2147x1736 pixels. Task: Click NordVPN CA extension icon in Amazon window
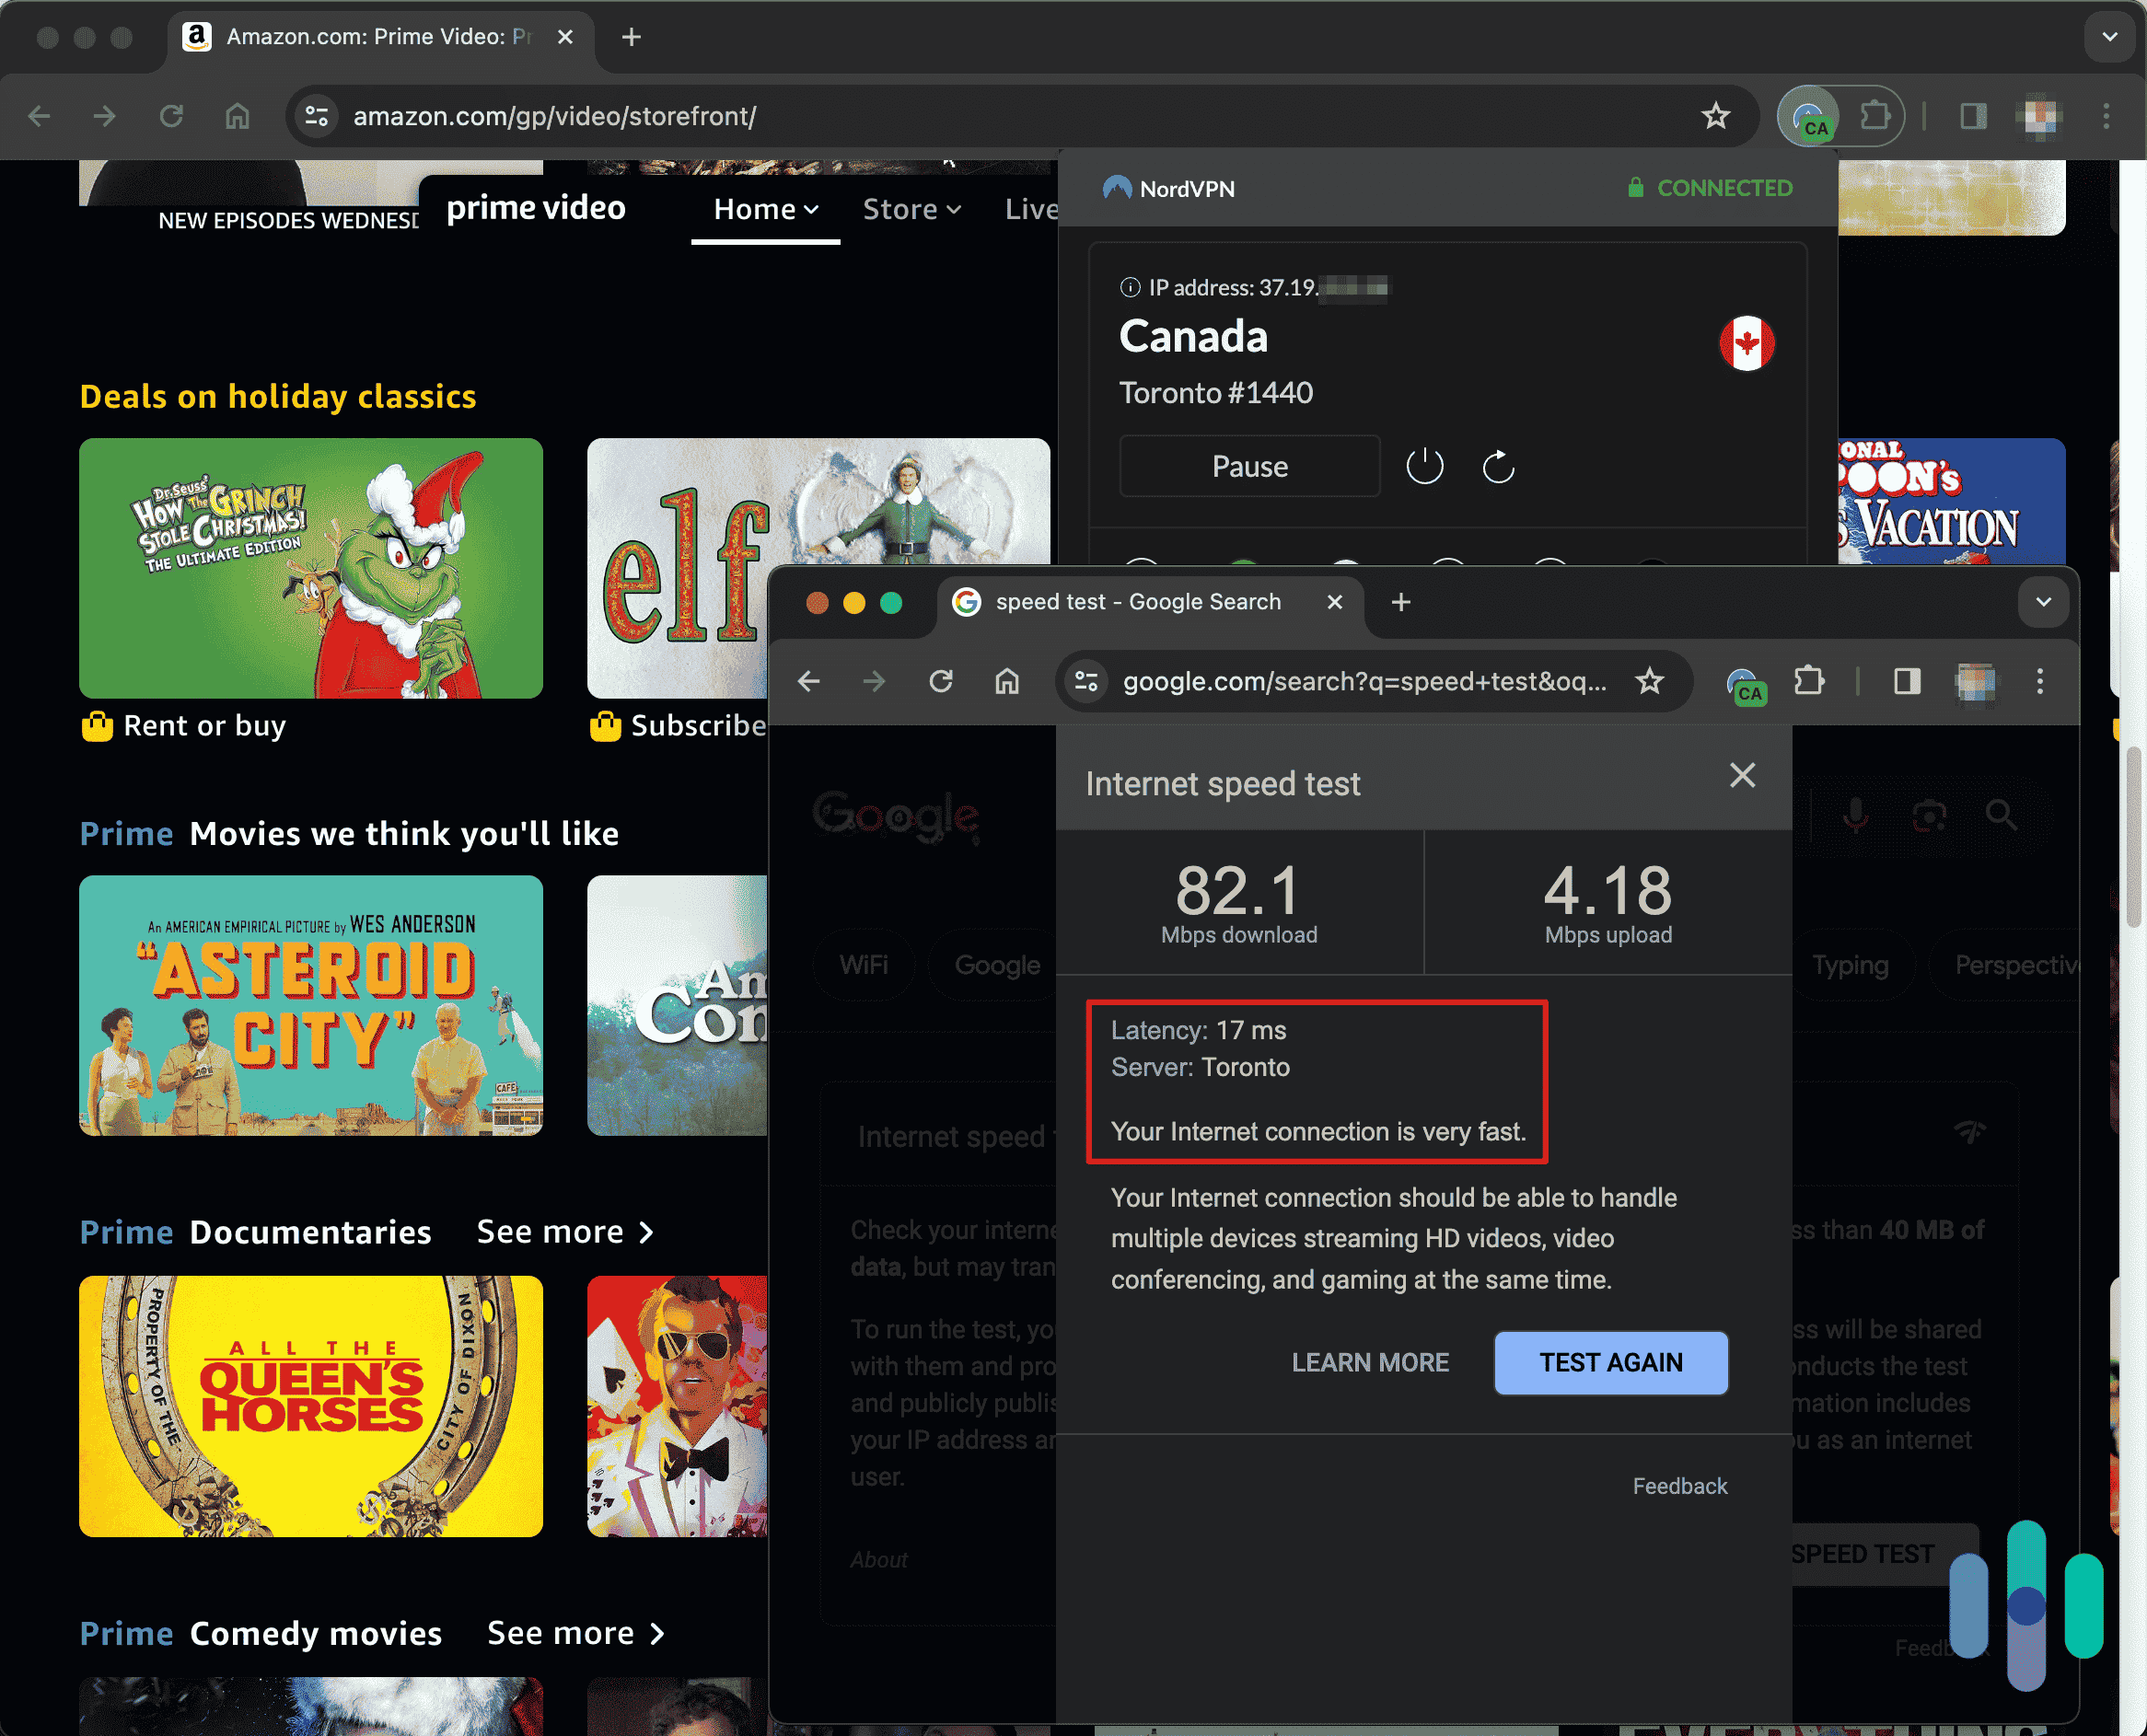pyautogui.click(x=1810, y=118)
